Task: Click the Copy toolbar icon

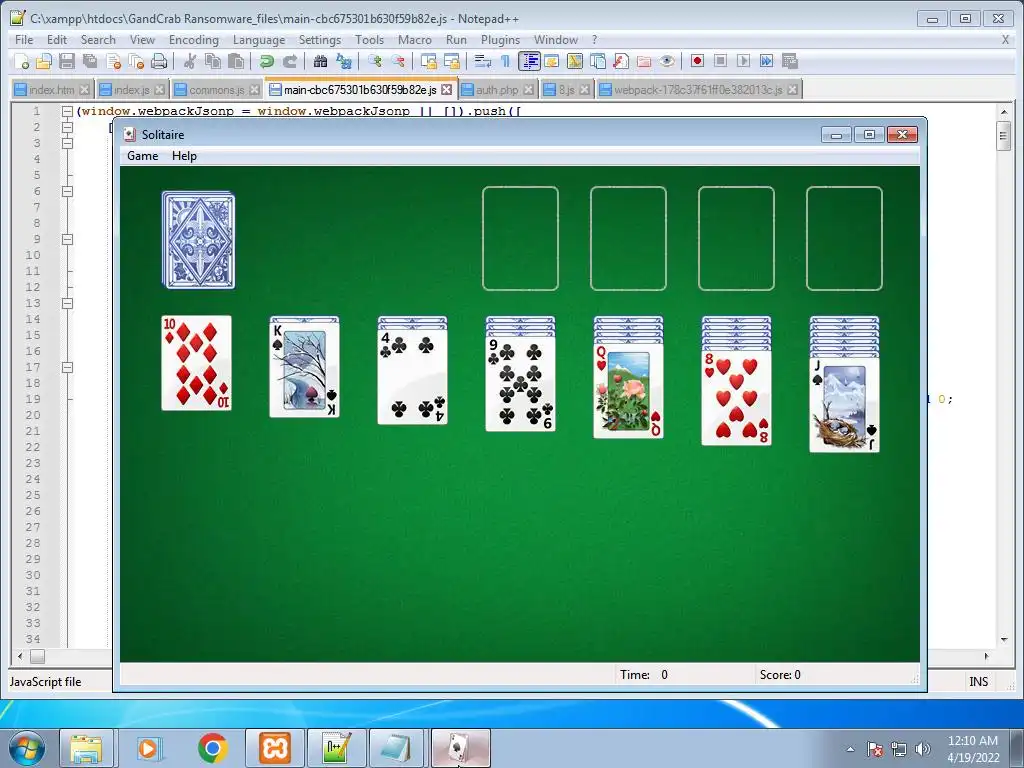Action: [213, 61]
